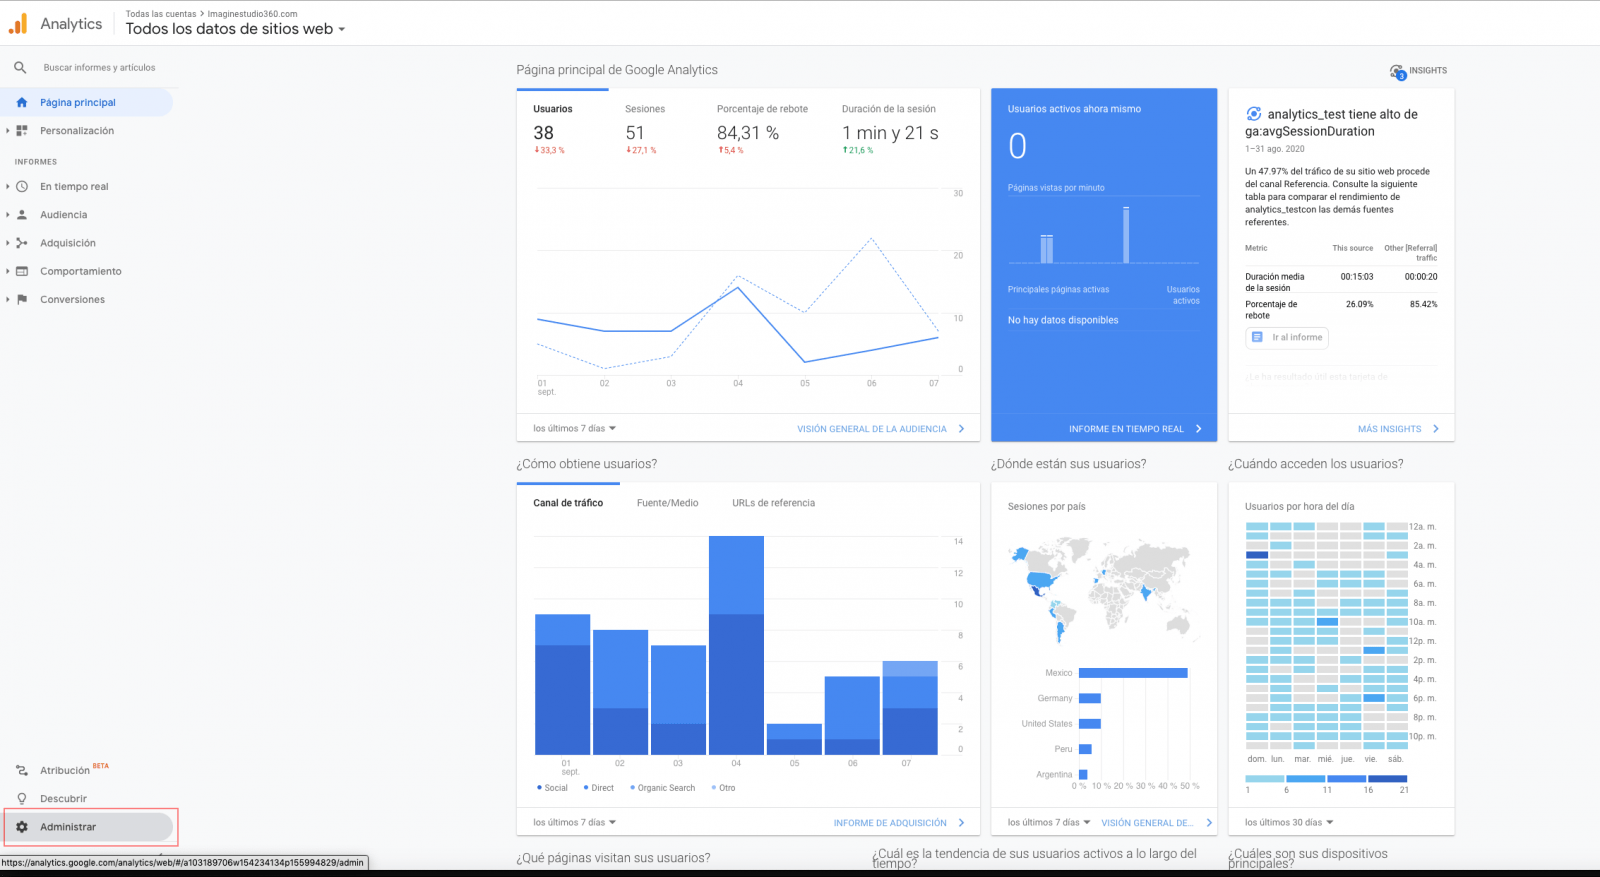Expand the Conversiones section arrow

(x=7, y=299)
